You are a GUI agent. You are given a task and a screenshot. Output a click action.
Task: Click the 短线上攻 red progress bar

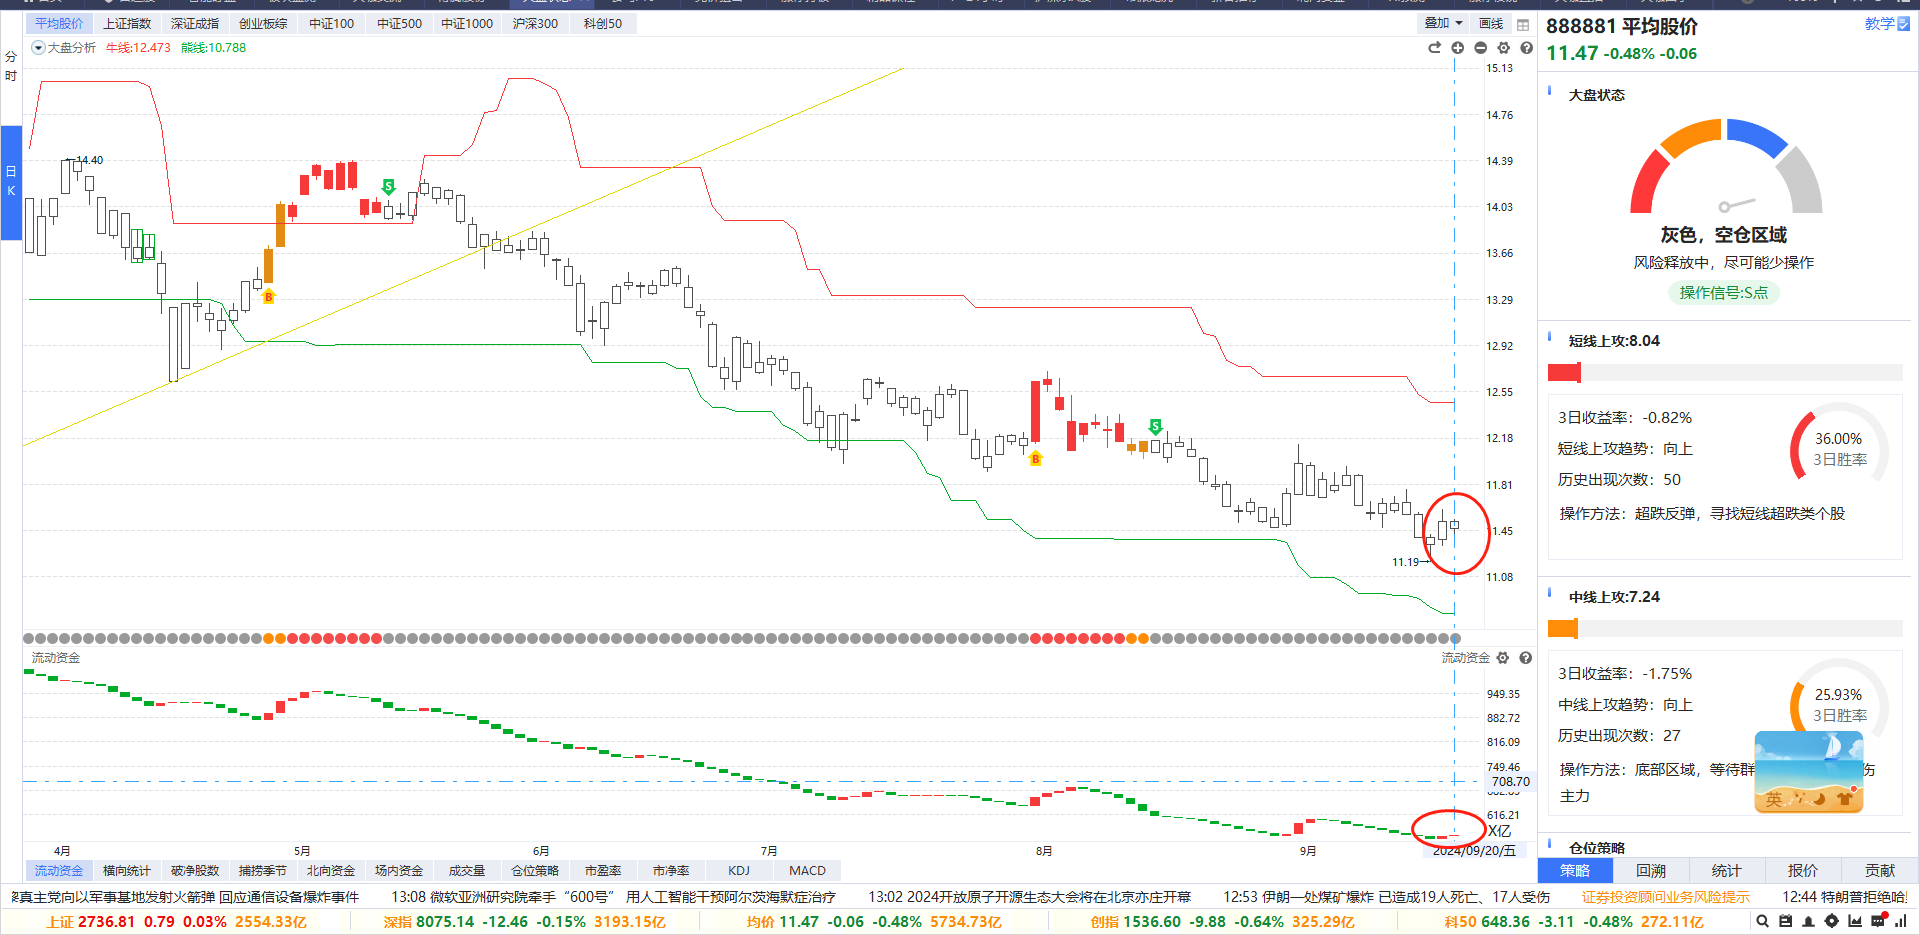[1564, 373]
